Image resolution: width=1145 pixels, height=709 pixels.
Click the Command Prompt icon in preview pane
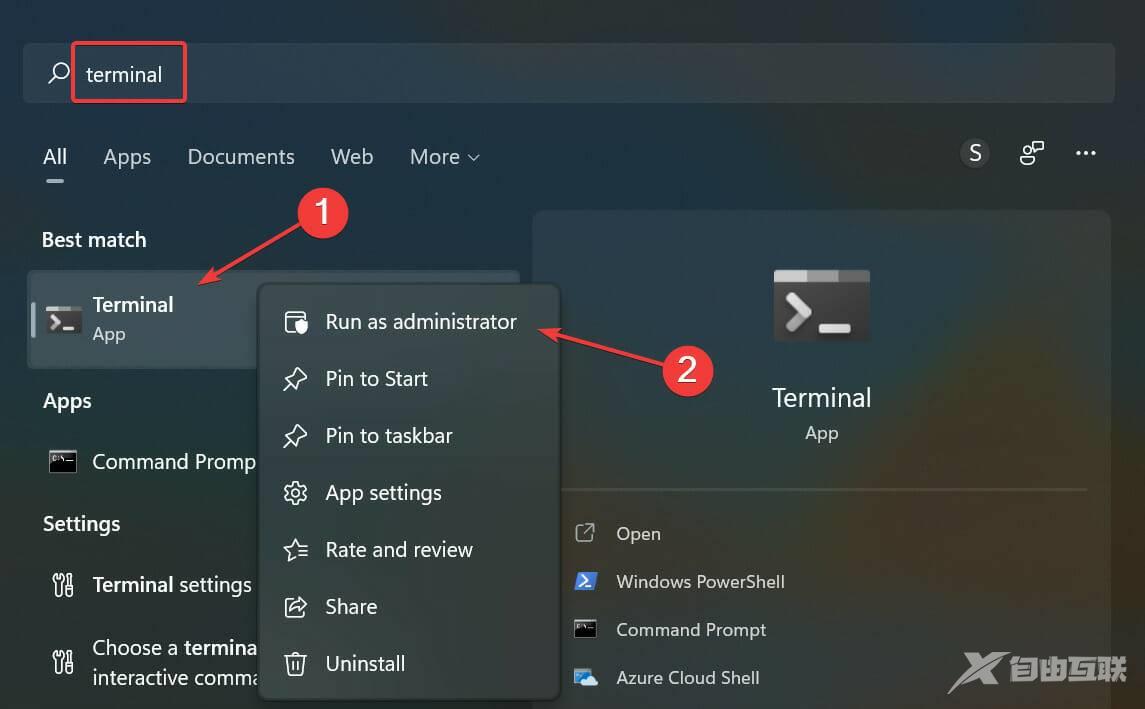(x=585, y=629)
